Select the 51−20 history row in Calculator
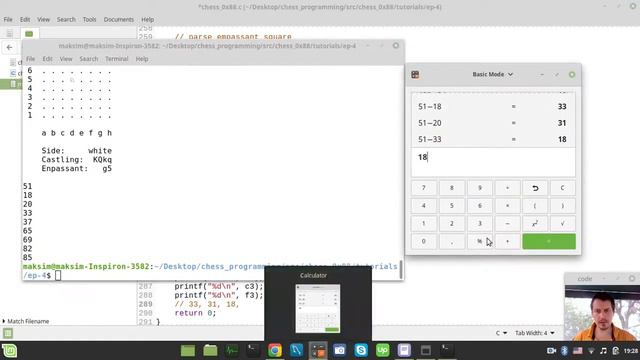640x360 pixels. (x=493, y=123)
